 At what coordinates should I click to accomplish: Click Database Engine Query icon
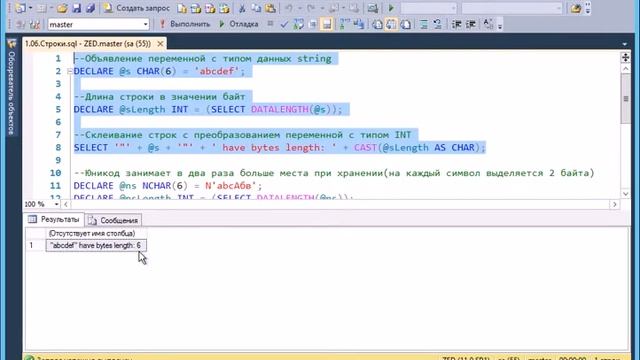point(182,8)
